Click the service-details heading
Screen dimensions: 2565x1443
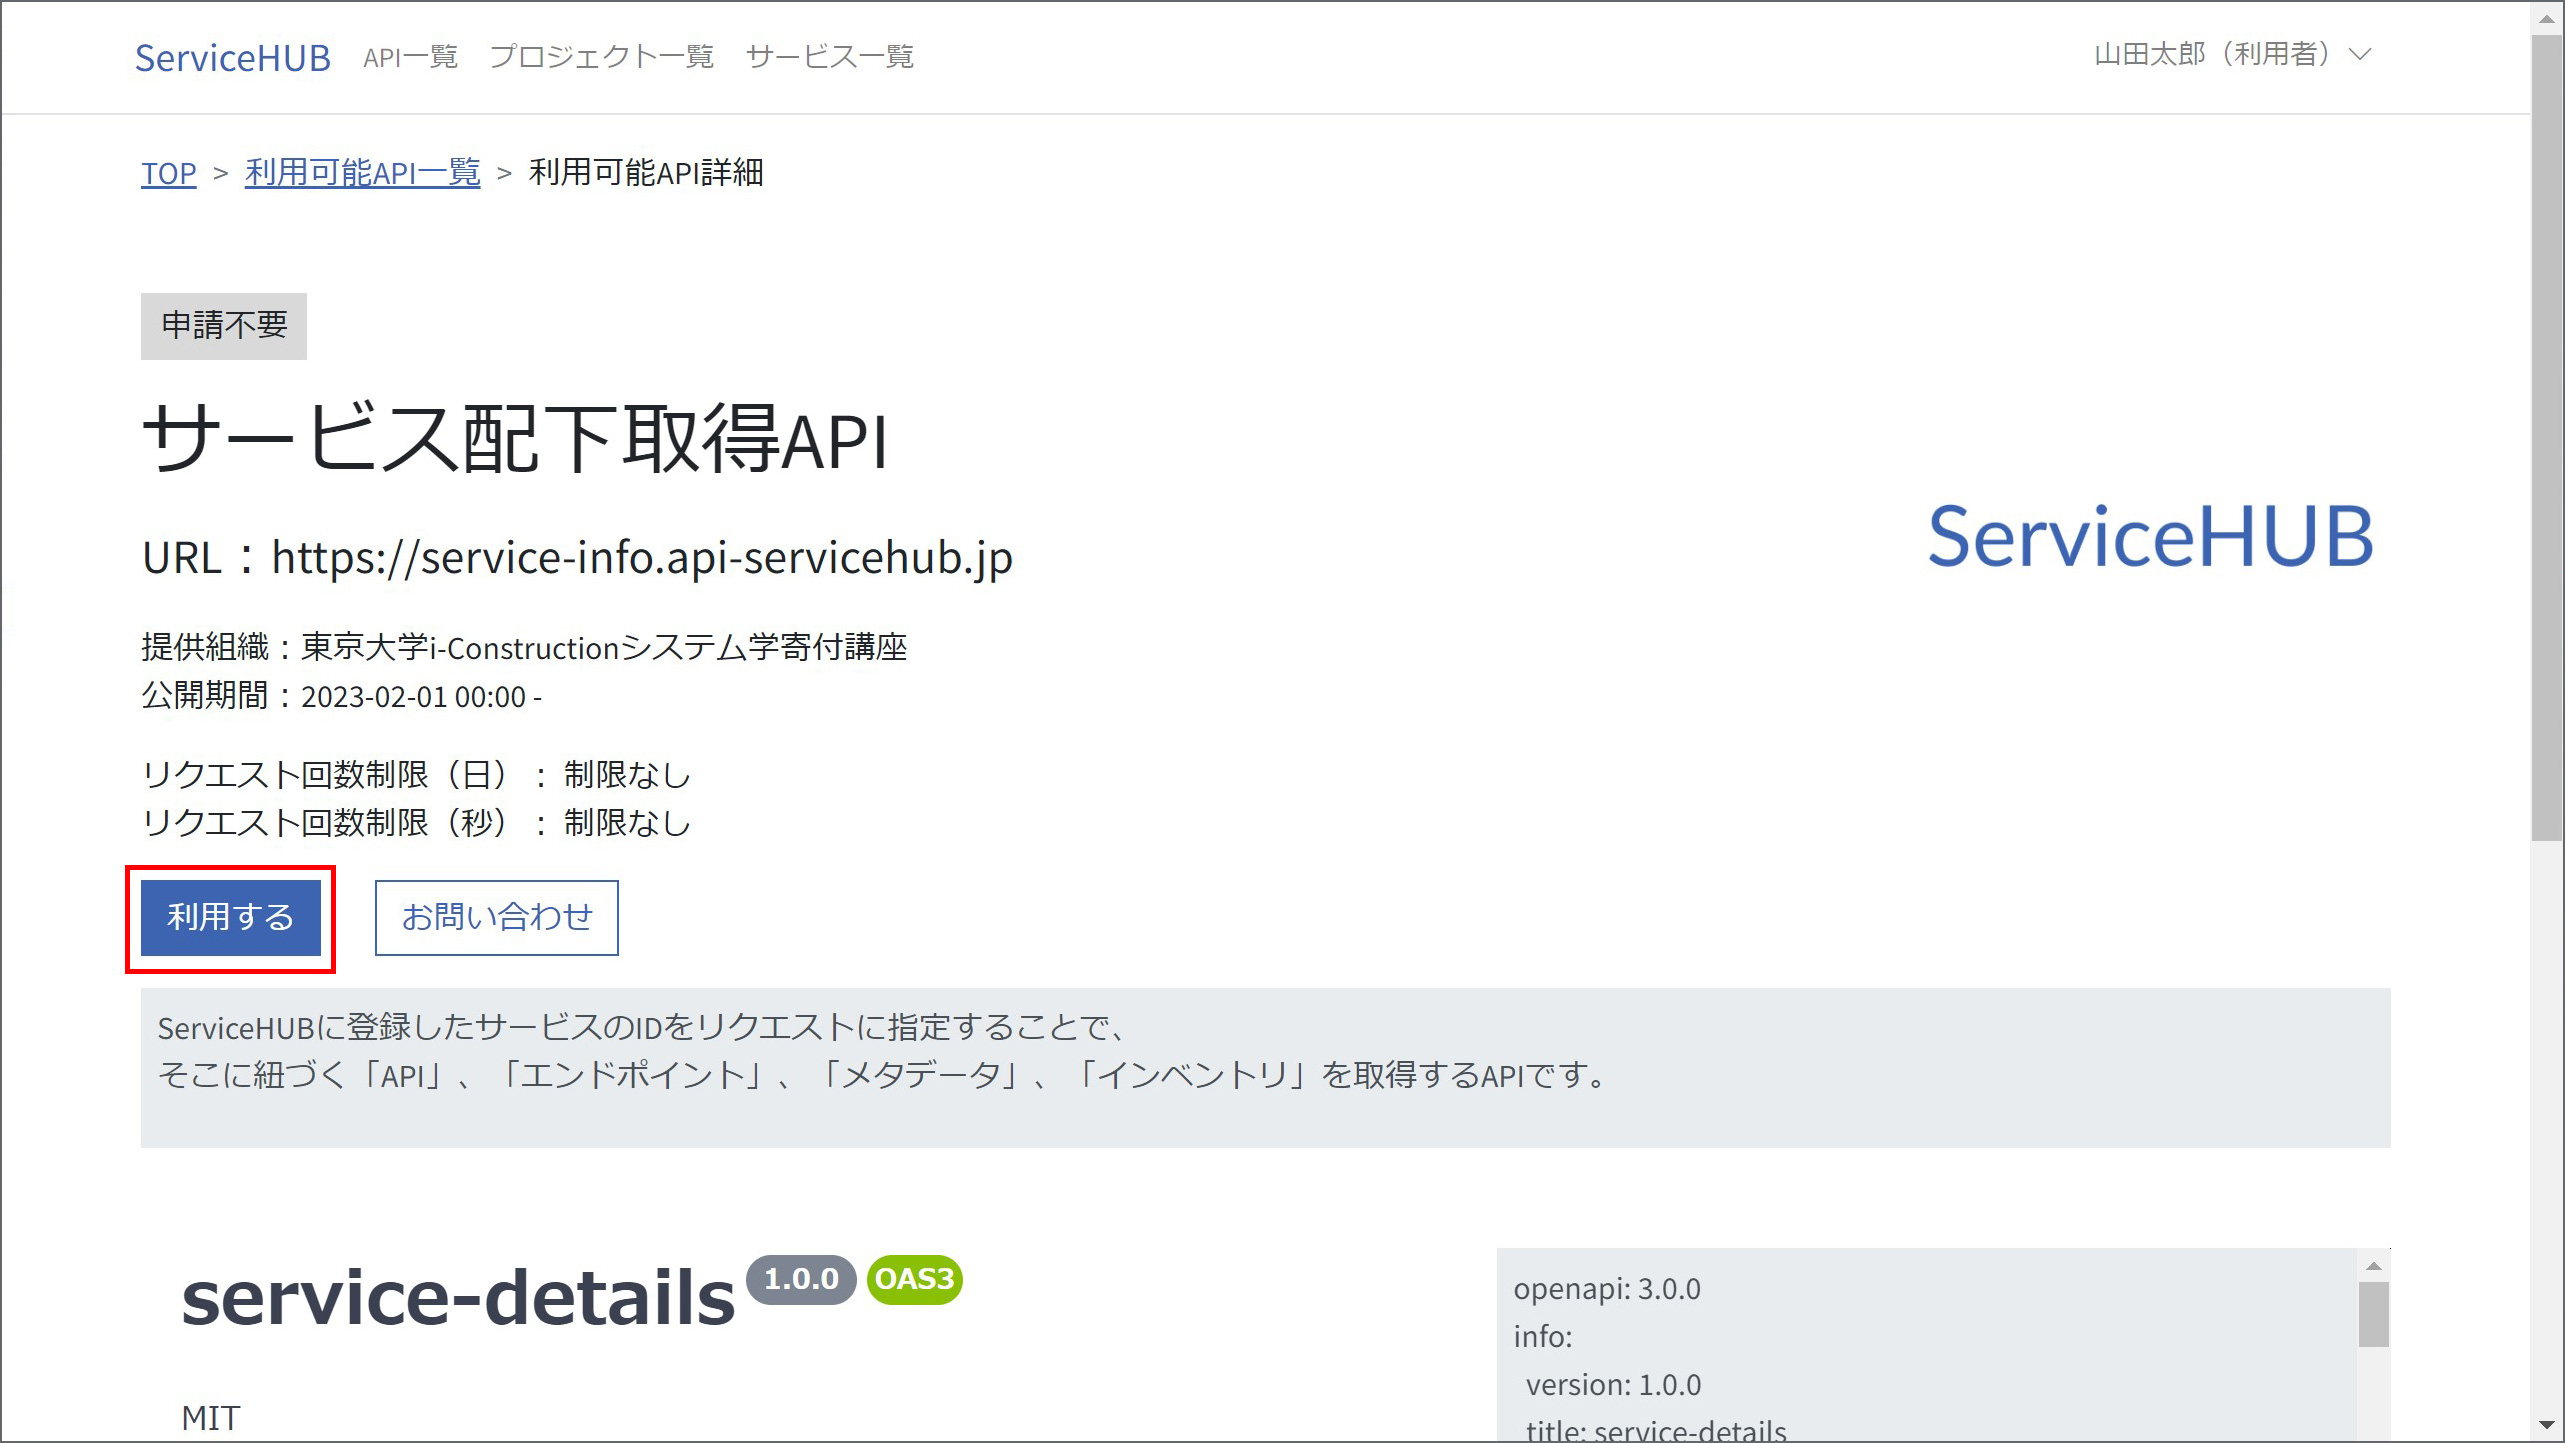tap(458, 1297)
